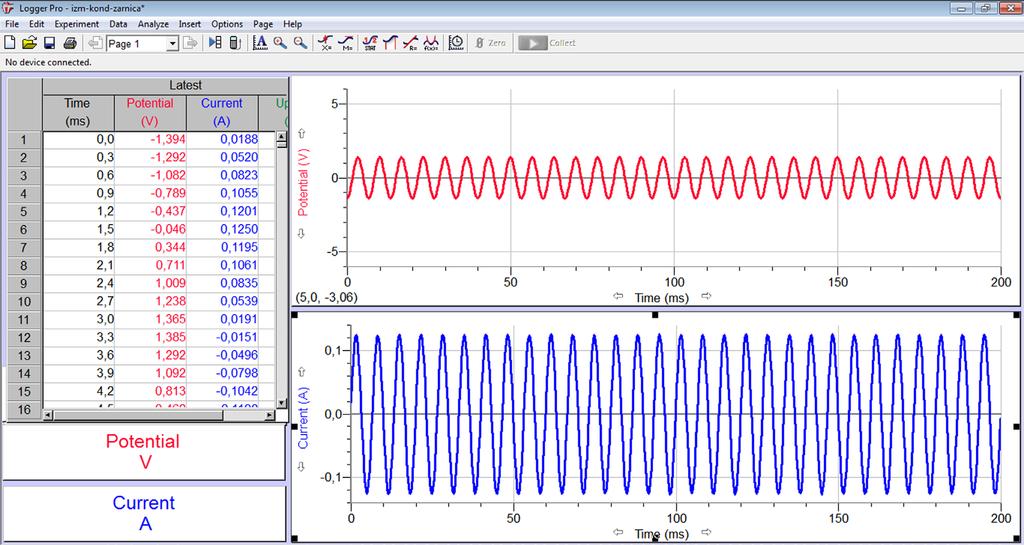
Task: Open the Insert menu
Action: pyautogui.click(x=190, y=24)
